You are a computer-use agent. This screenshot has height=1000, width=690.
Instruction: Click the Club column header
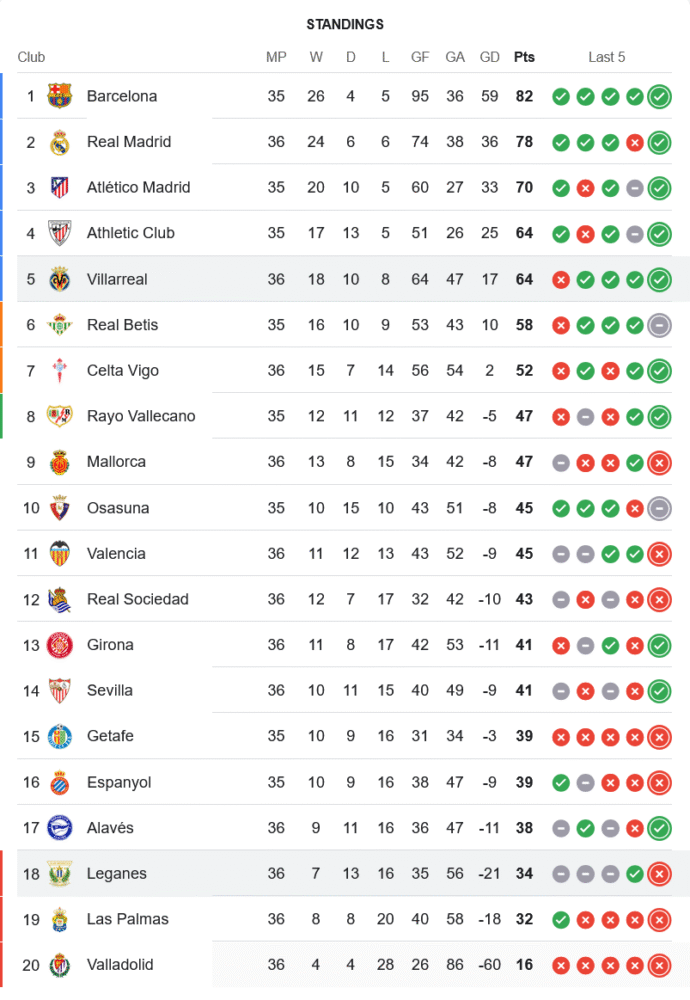(x=31, y=57)
